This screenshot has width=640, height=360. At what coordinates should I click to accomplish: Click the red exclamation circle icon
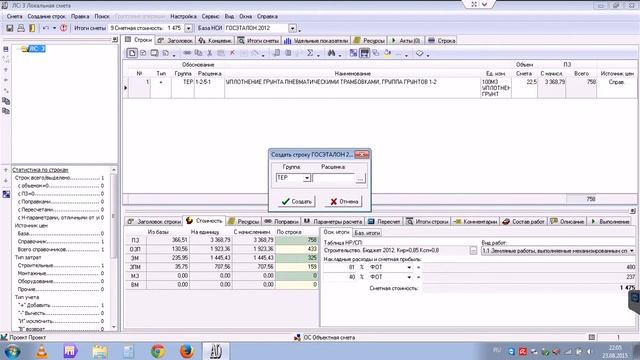pyautogui.click(x=63, y=28)
